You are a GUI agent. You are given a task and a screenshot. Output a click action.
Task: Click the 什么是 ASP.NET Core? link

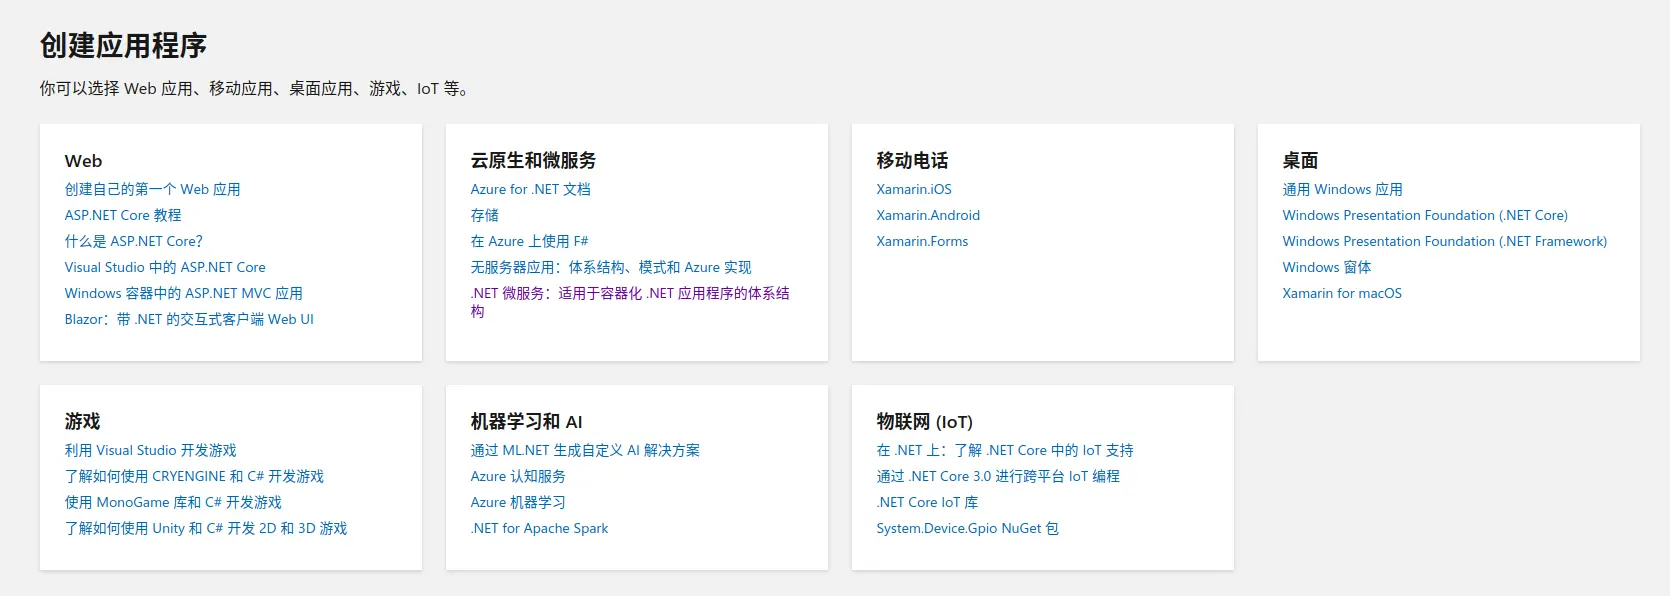tap(134, 241)
